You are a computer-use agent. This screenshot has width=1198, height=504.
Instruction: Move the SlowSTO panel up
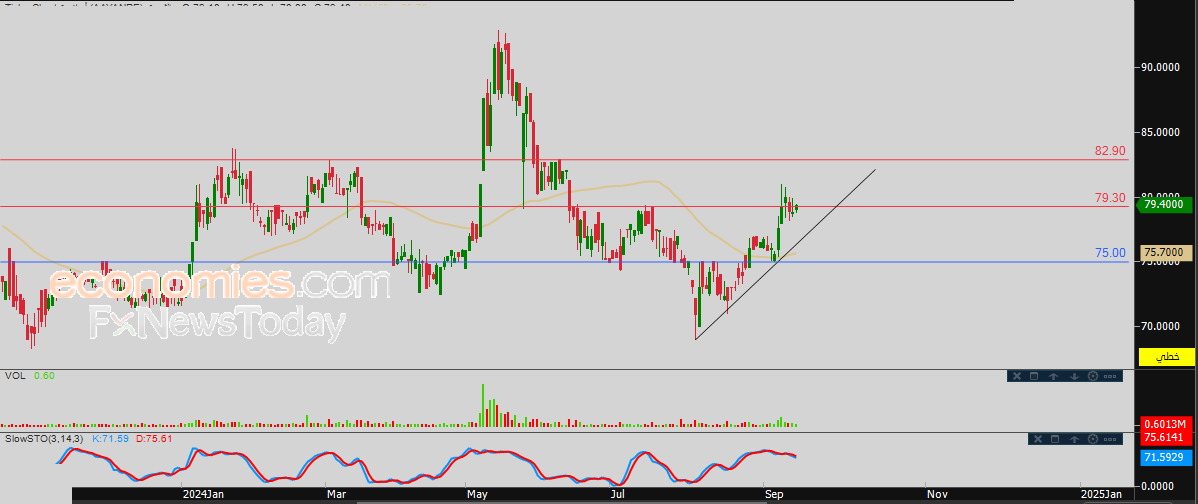[x=1074, y=438]
